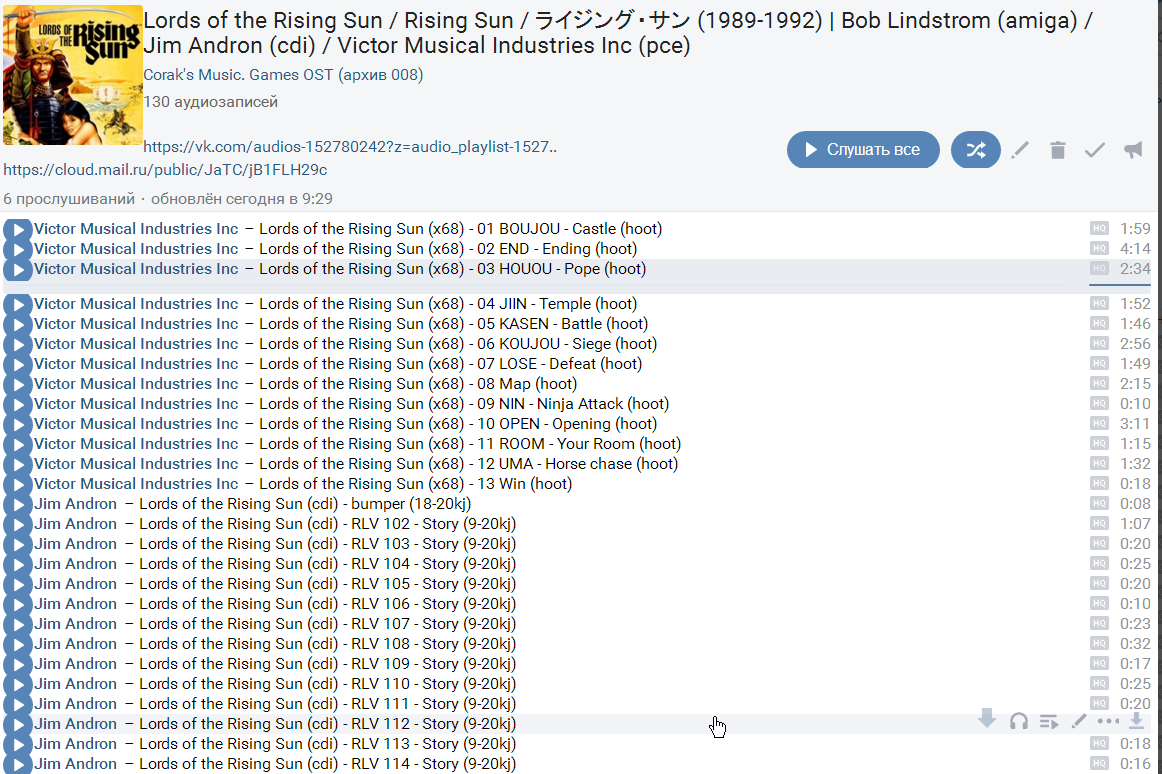Screen dimensions: 1162x774
Task: Open the cloud.mail.ru public link
Action: [x=165, y=170]
